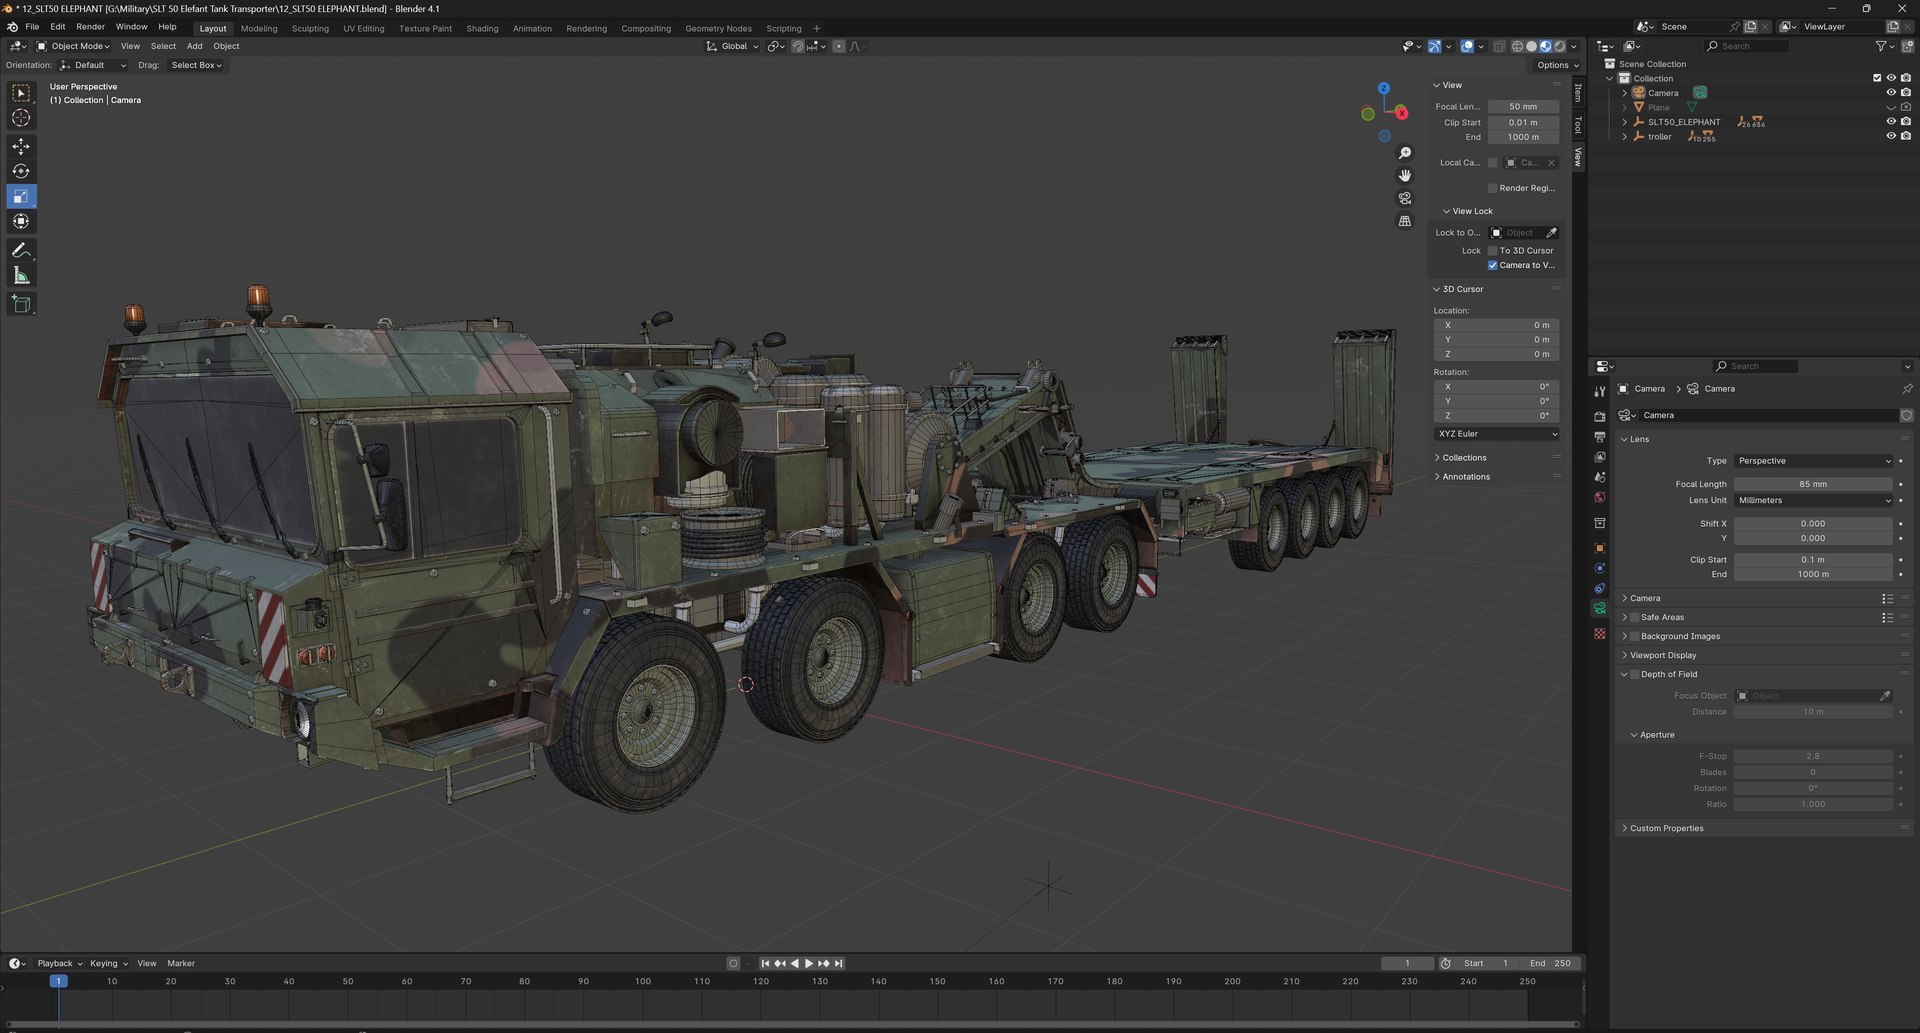Image resolution: width=1920 pixels, height=1033 pixels.
Task: Hide troller object via its eye icon
Action: (x=1891, y=137)
